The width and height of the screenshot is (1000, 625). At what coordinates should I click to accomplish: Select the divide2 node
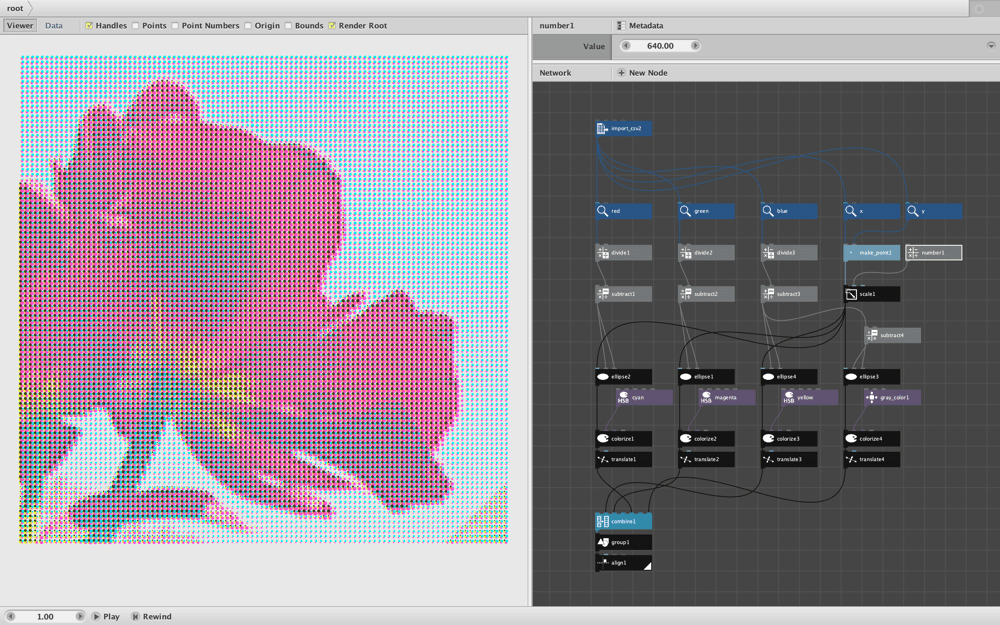point(707,253)
